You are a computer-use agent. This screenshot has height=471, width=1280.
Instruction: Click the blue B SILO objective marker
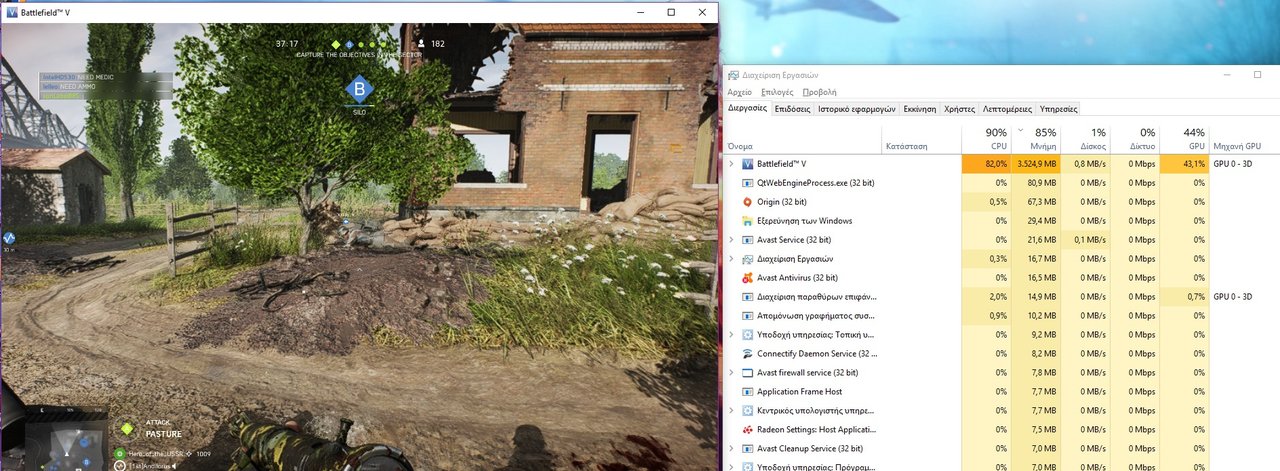coord(359,91)
